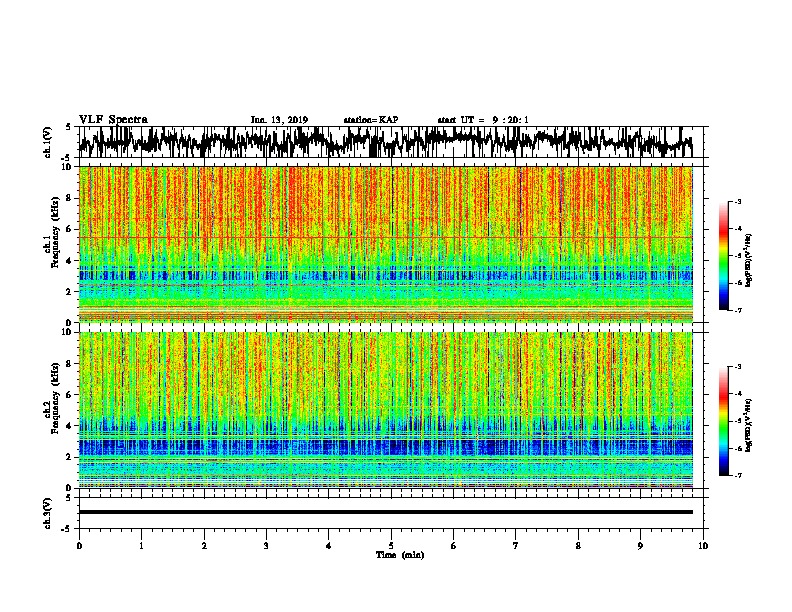Screen dimensions: 792x612
Task: Click the "-7" label on the ch.2 colorbar
Action: coord(737,475)
